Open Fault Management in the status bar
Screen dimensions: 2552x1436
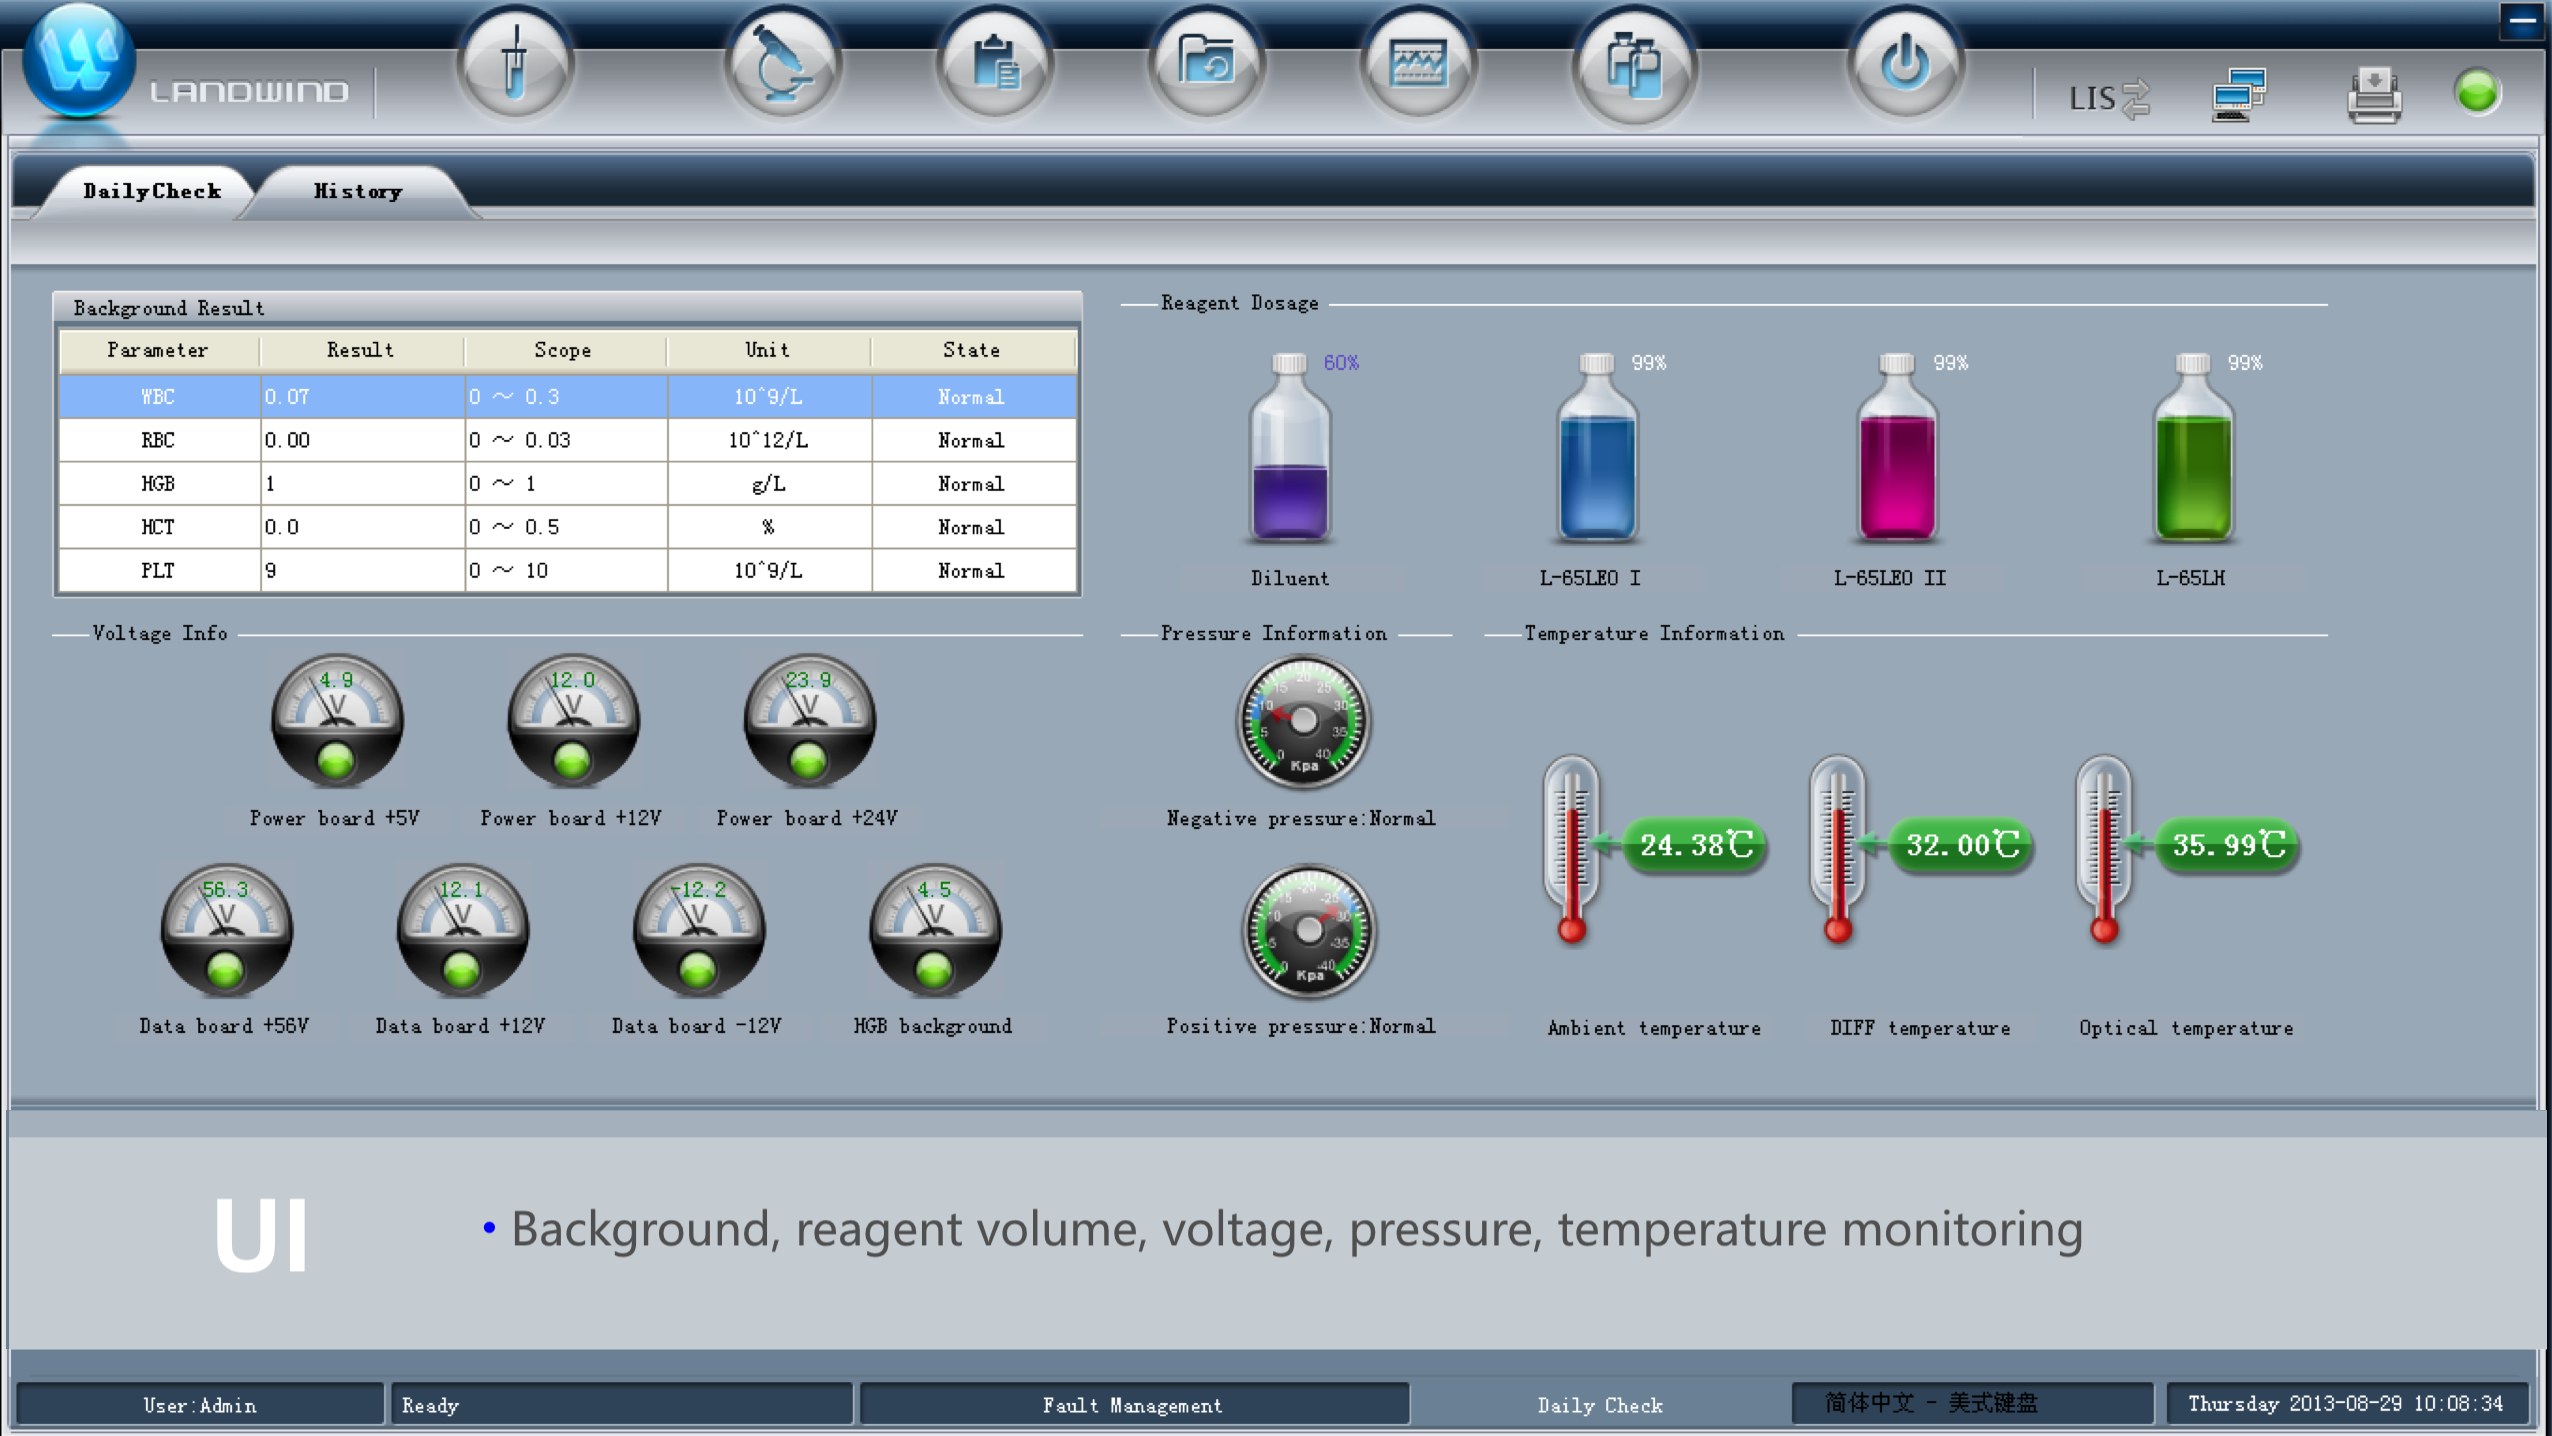pos(1132,1405)
